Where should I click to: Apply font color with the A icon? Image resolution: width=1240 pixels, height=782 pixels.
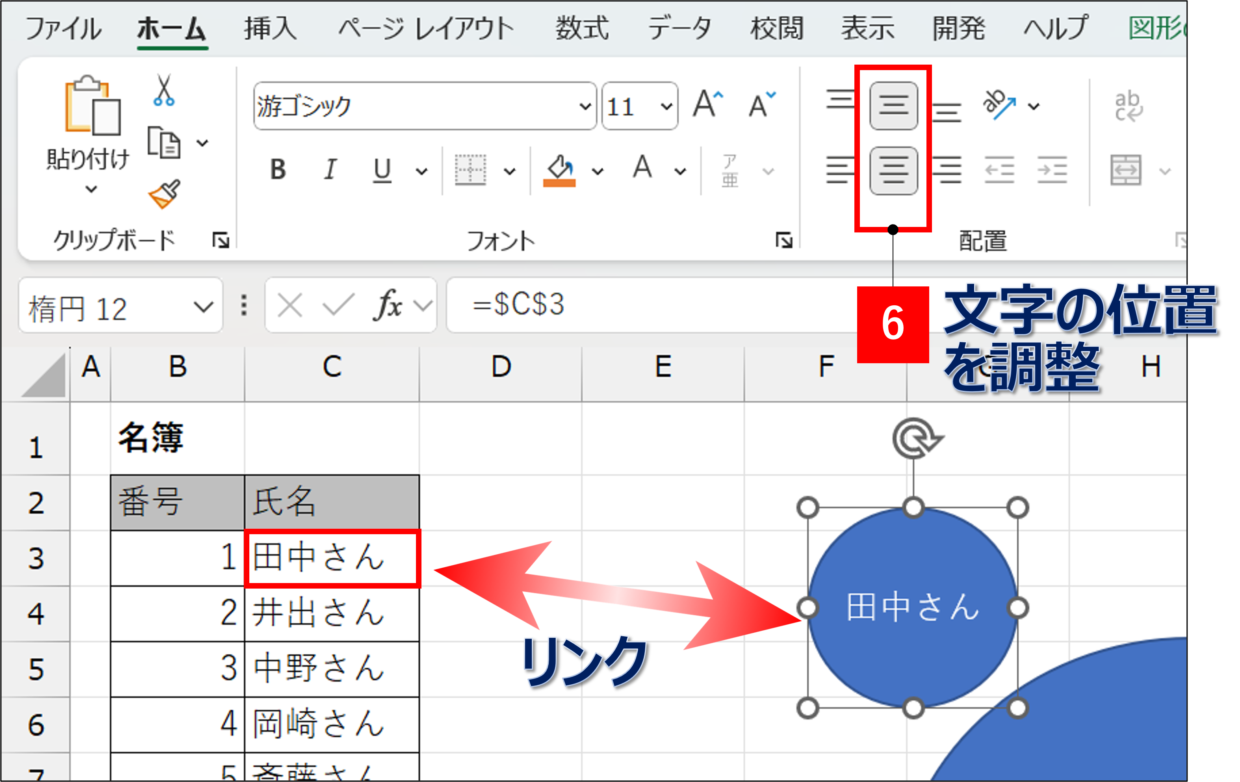click(x=643, y=168)
